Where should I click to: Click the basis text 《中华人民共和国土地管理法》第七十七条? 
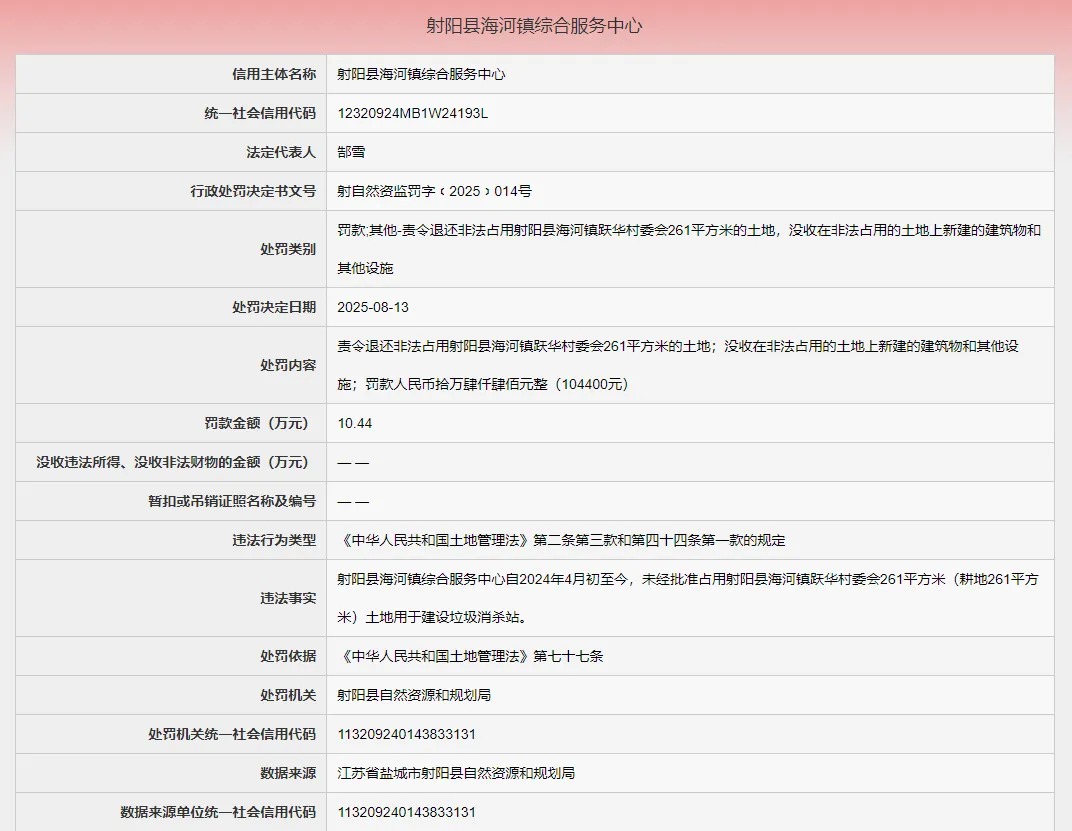pyautogui.click(x=471, y=657)
